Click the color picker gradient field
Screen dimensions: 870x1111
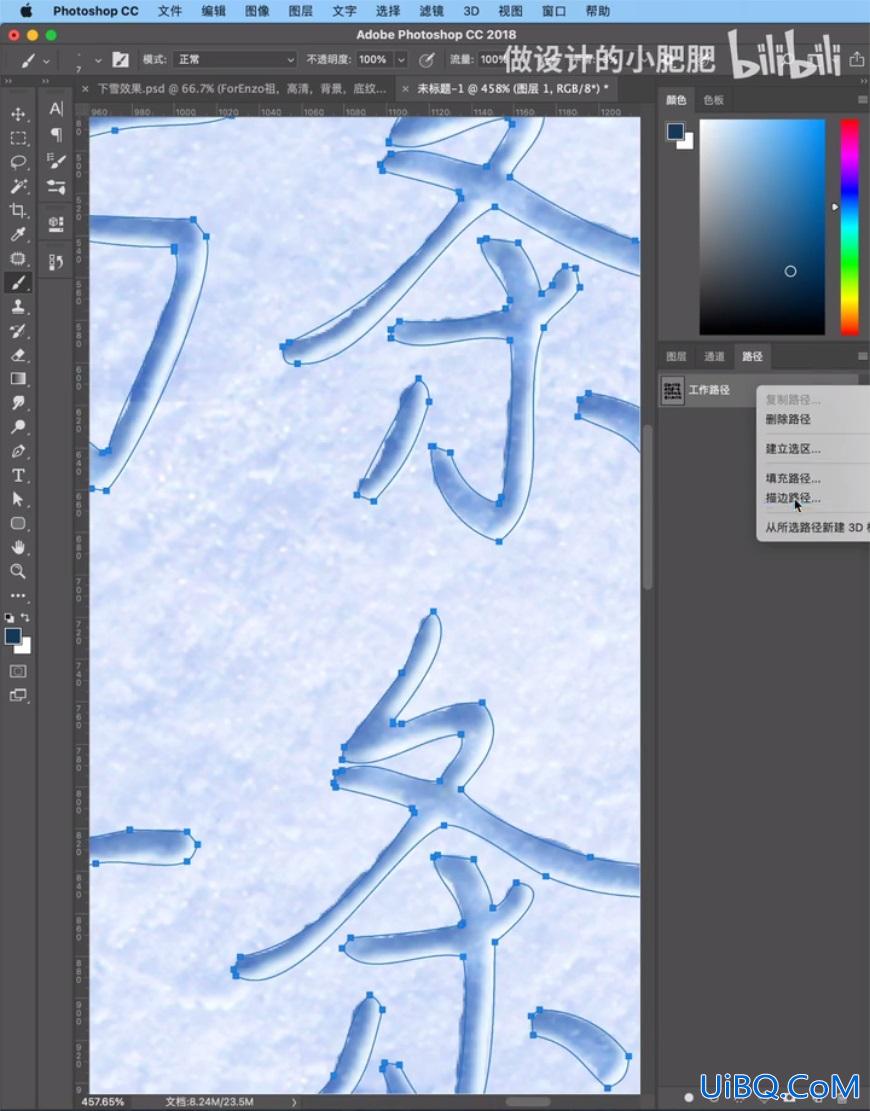(x=762, y=227)
